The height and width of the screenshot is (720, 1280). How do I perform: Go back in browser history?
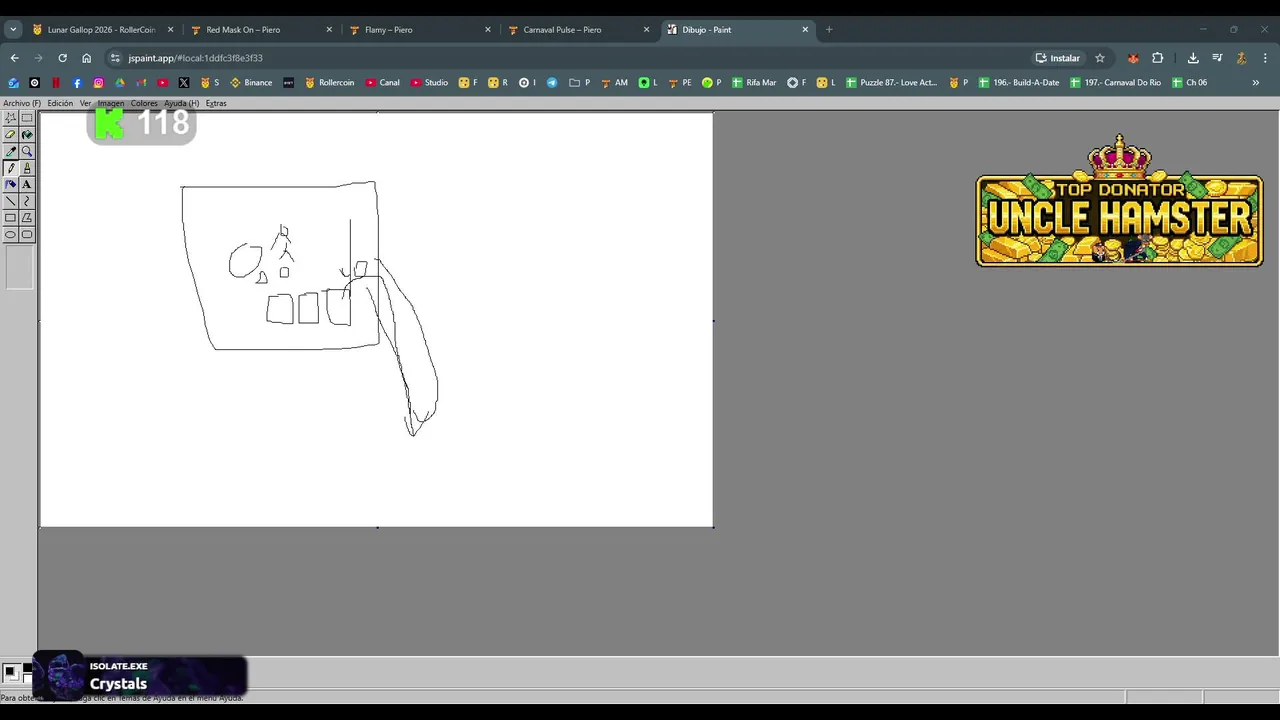tap(15, 58)
